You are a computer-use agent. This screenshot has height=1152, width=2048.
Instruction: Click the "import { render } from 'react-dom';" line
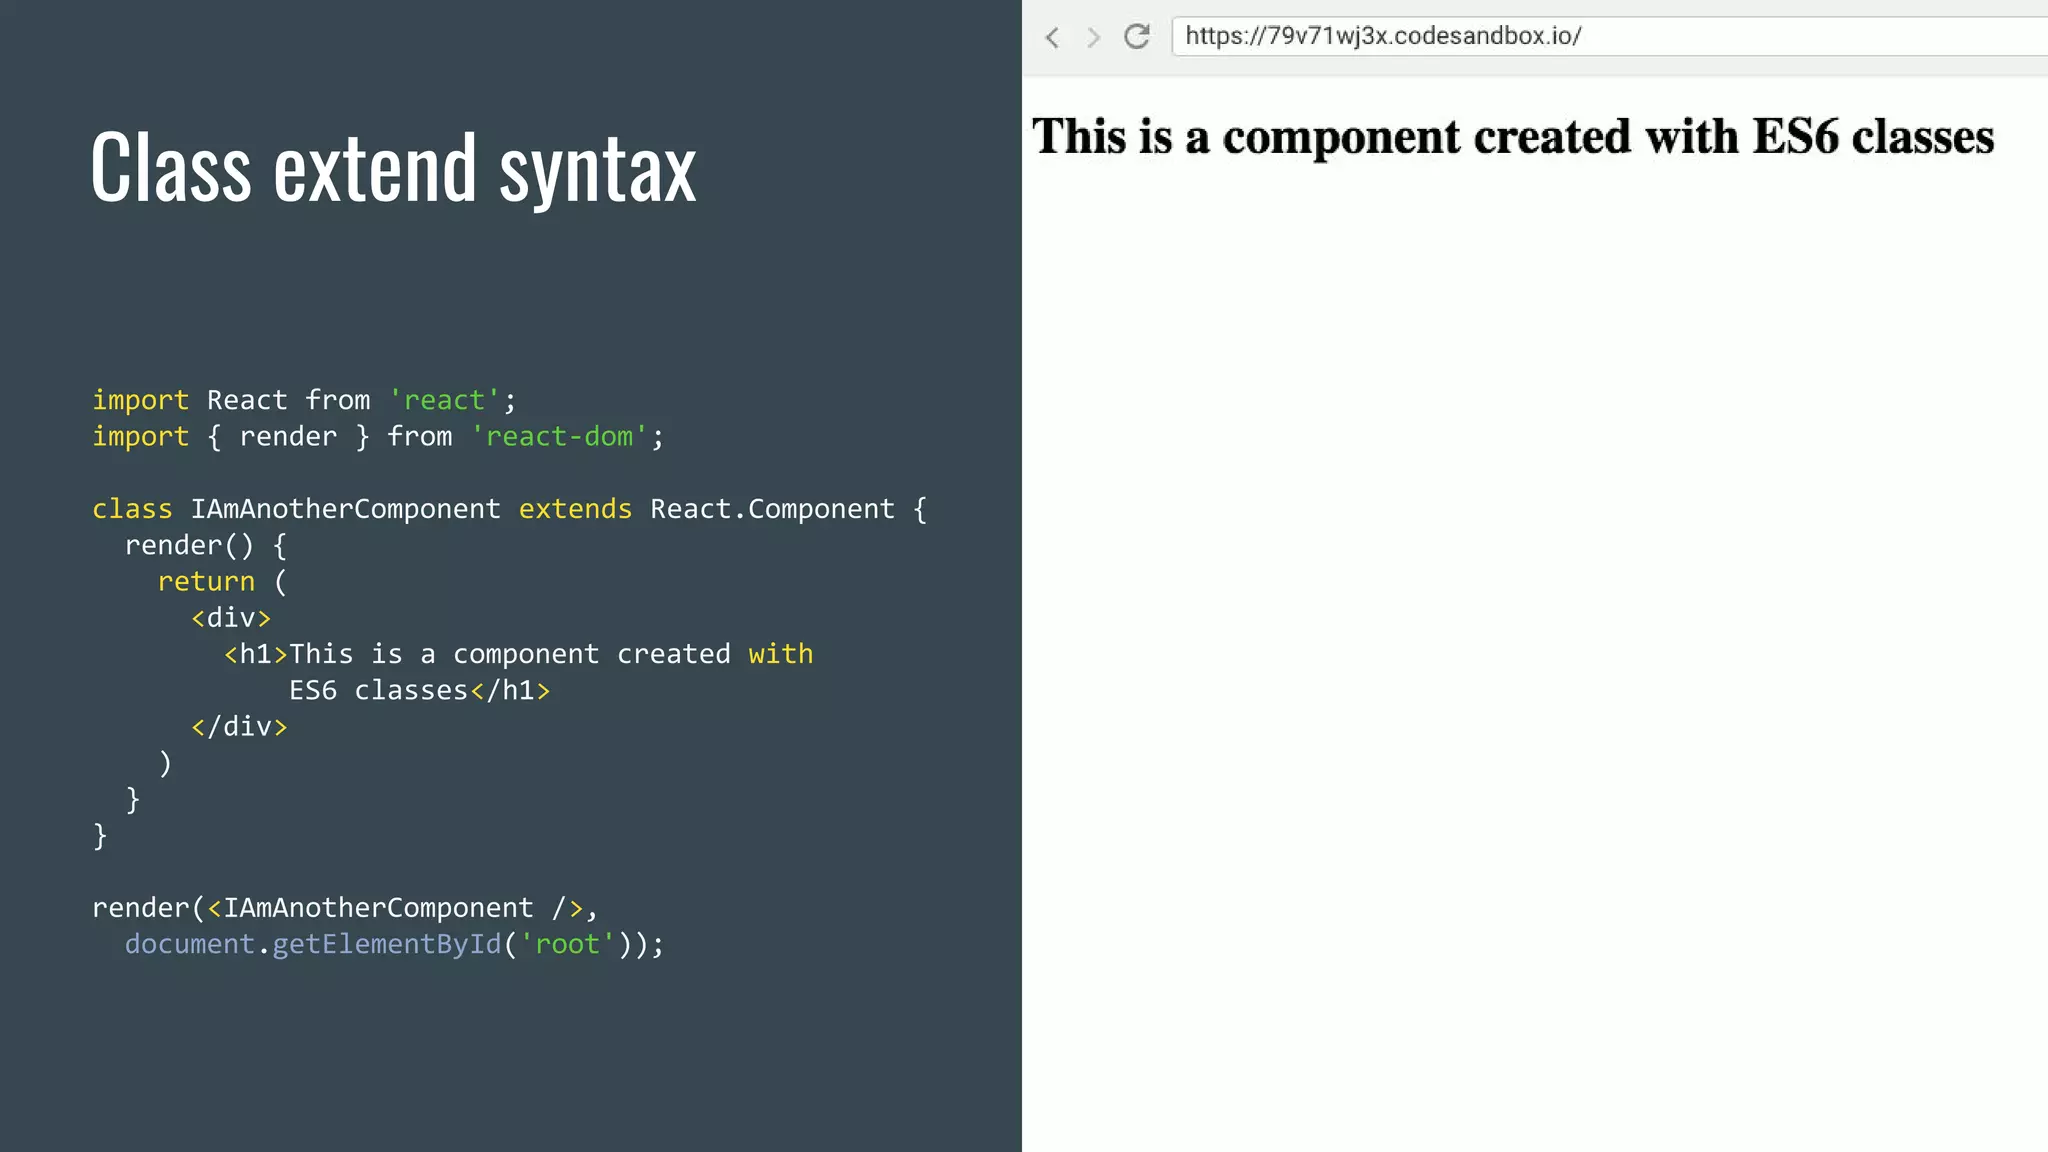[378, 436]
